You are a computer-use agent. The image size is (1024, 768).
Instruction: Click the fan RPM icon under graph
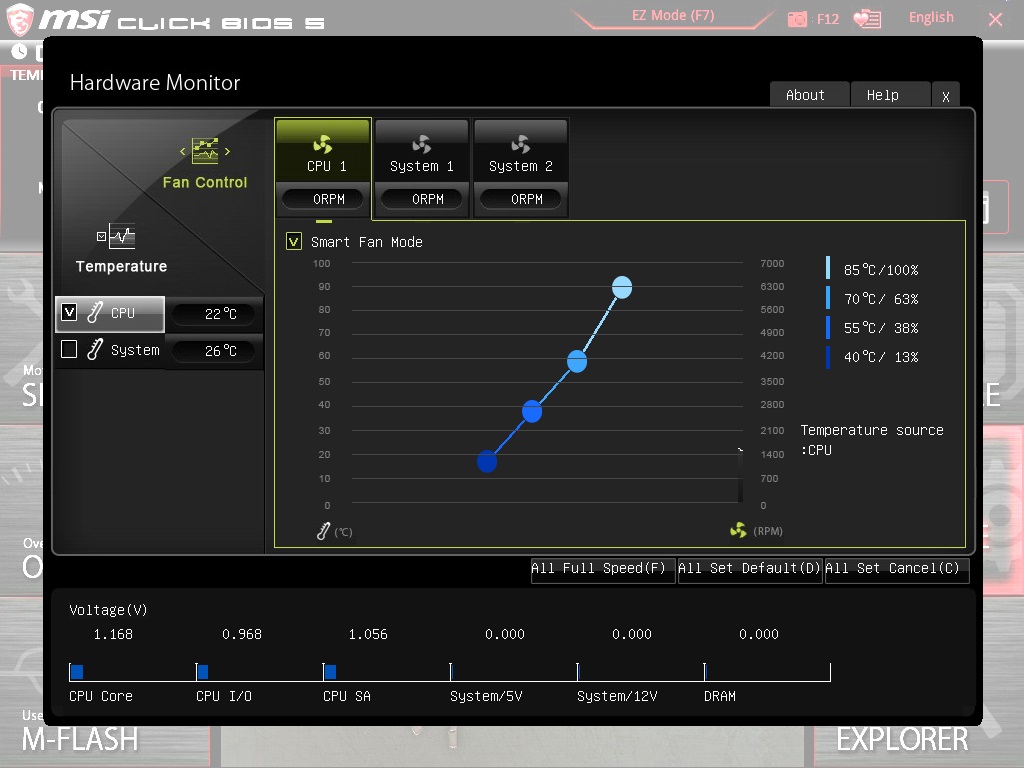[738, 530]
